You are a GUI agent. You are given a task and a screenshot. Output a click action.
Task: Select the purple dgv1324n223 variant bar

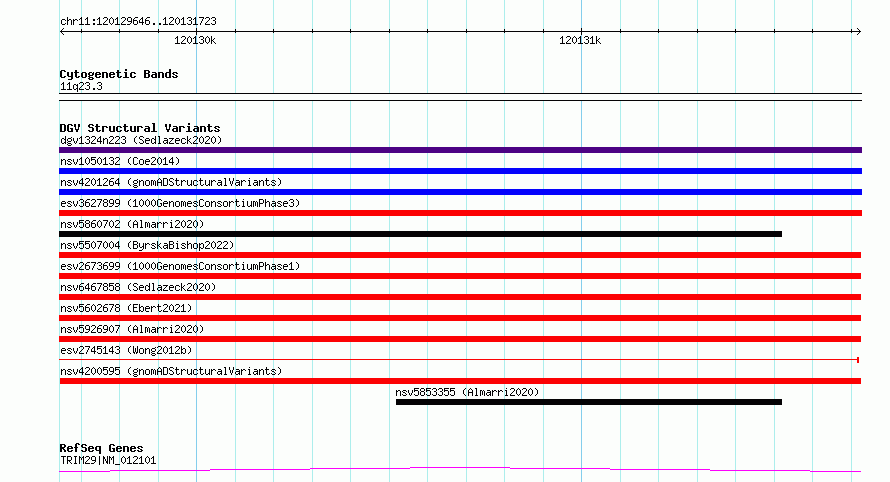(x=460, y=150)
